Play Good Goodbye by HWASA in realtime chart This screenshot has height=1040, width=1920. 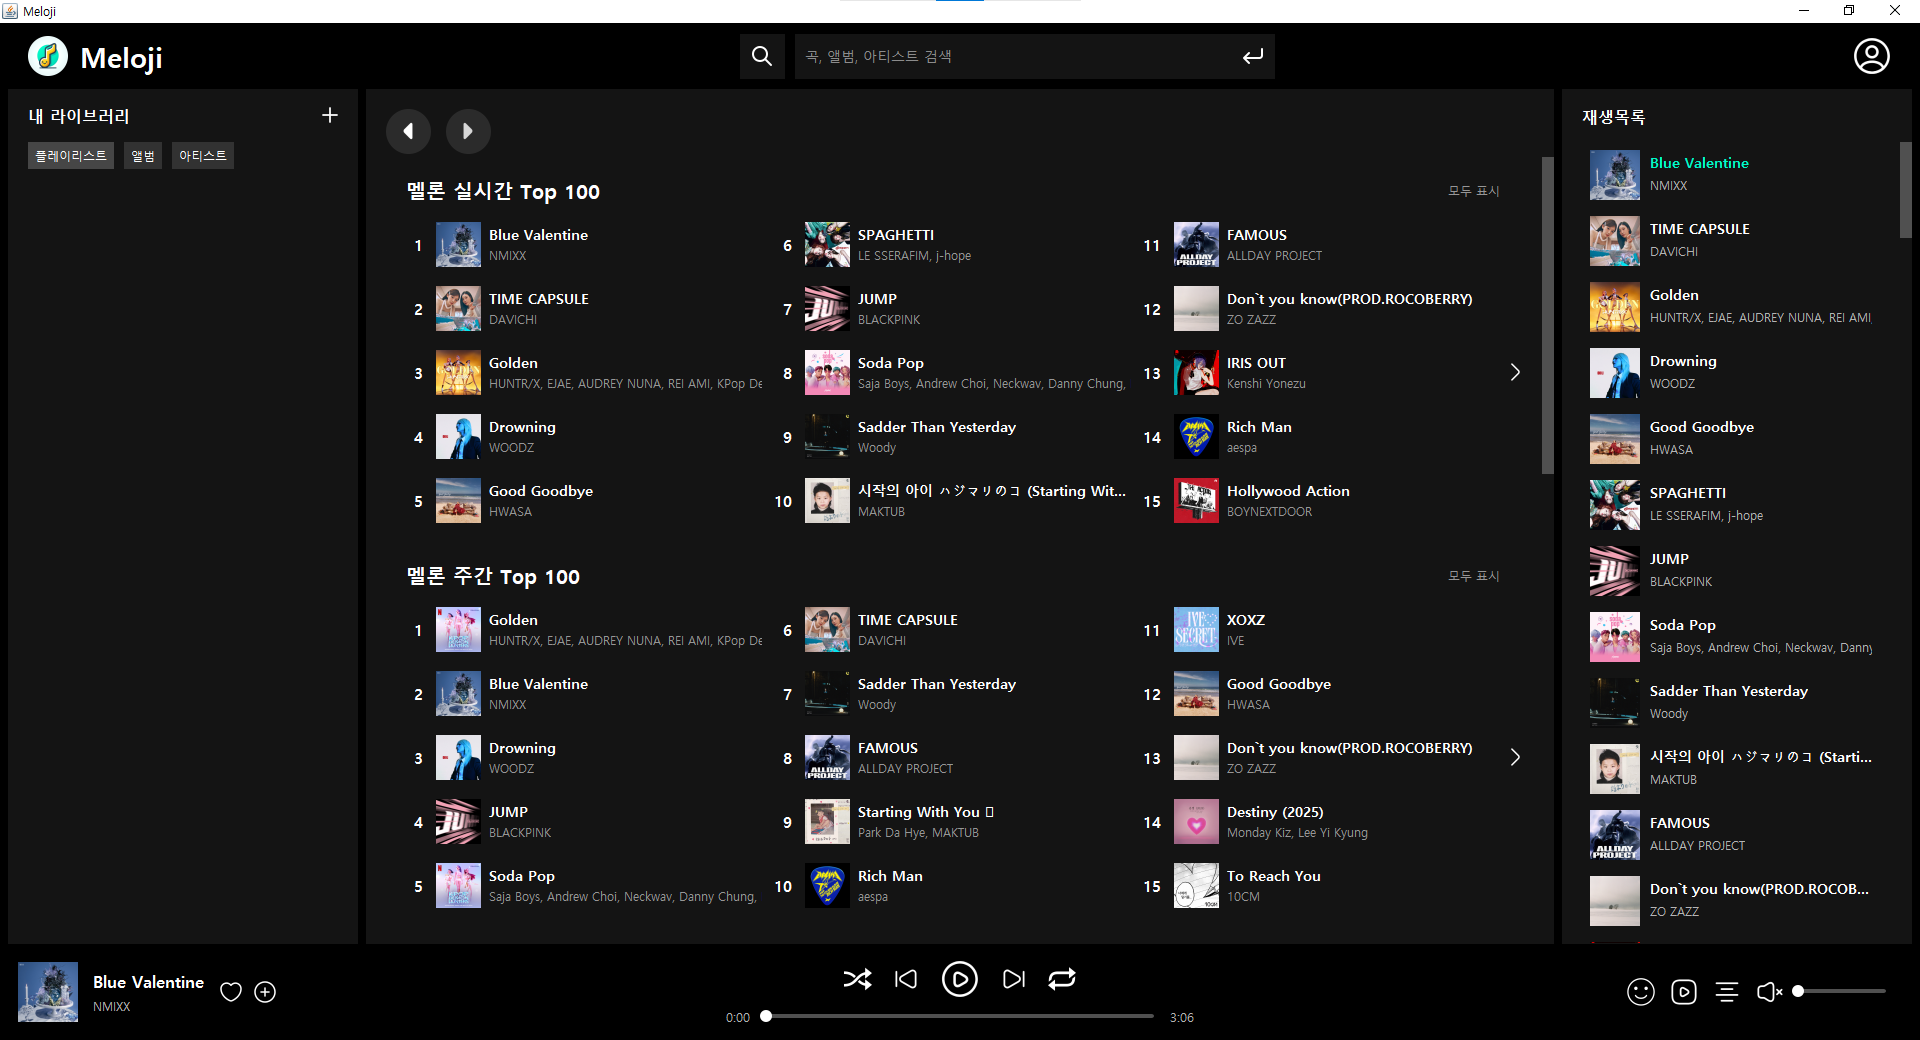pos(541,491)
